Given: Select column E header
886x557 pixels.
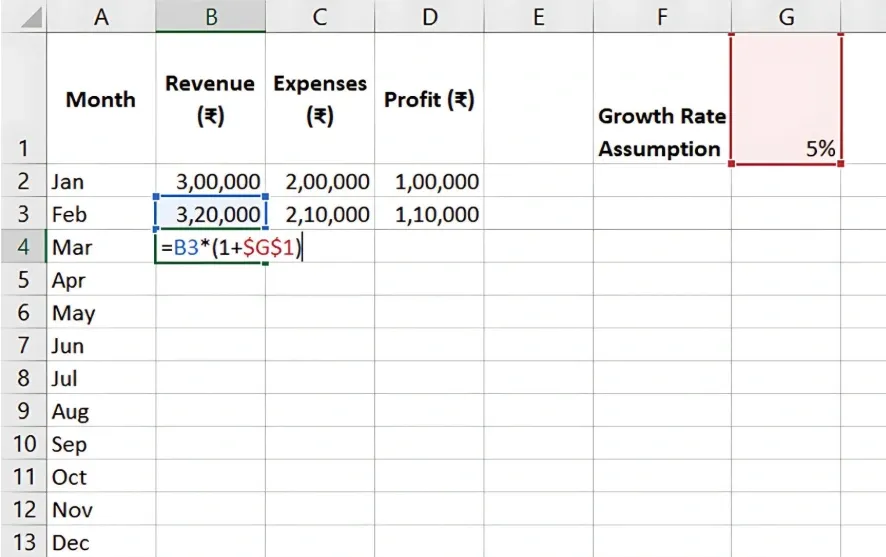Looking at the screenshot, I should (x=538, y=16).
